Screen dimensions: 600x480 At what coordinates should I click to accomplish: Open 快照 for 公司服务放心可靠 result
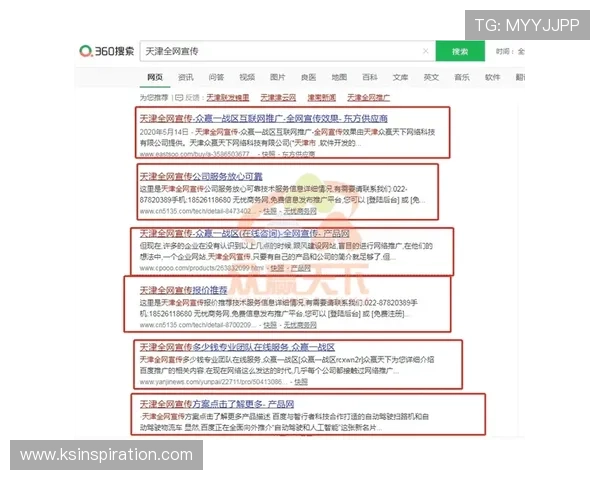[x=270, y=211]
